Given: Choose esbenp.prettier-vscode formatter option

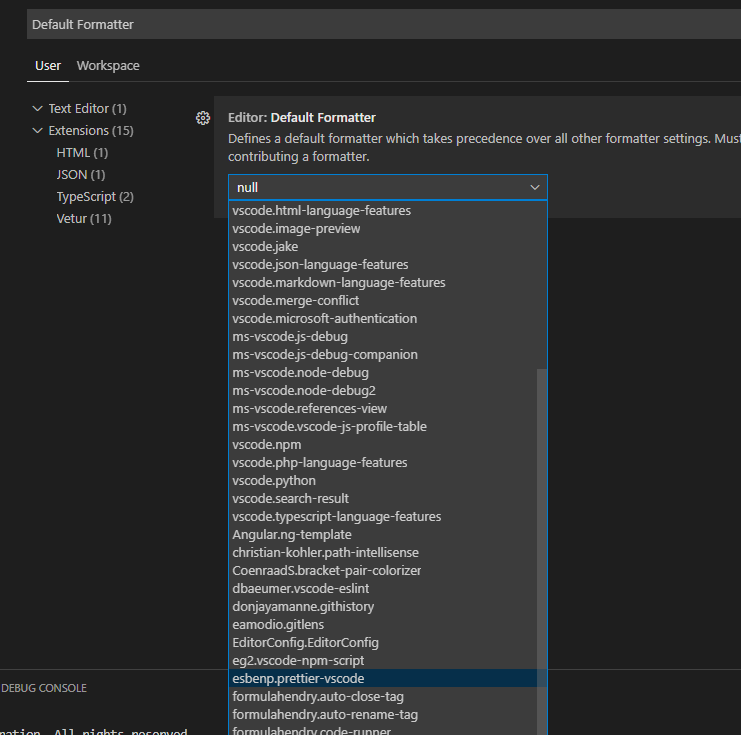Looking at the screenshot, I should [383, 678].
